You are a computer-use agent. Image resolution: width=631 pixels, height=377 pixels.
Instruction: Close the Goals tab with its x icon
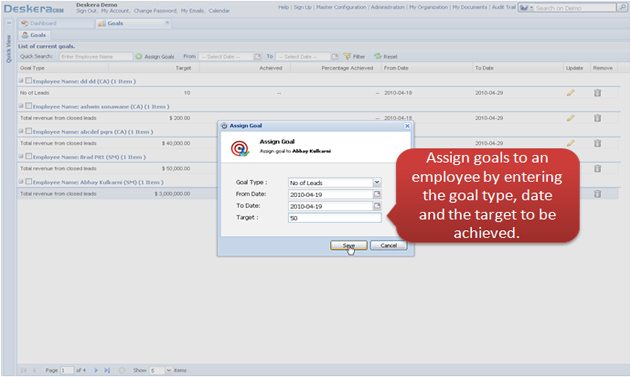(167, 23)
